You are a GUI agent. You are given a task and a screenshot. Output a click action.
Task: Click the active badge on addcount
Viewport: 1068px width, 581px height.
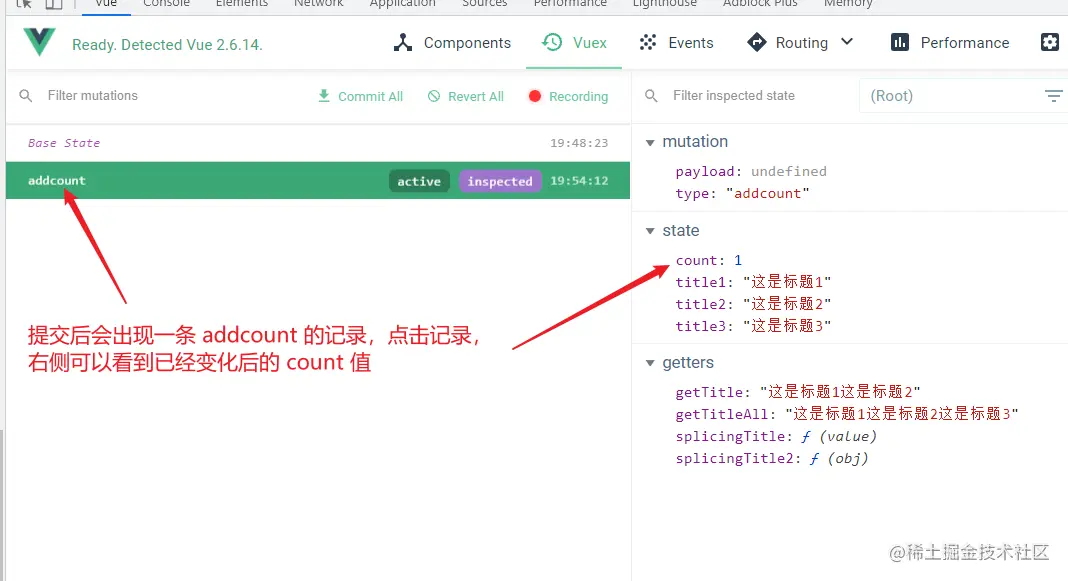coord(419,181)
